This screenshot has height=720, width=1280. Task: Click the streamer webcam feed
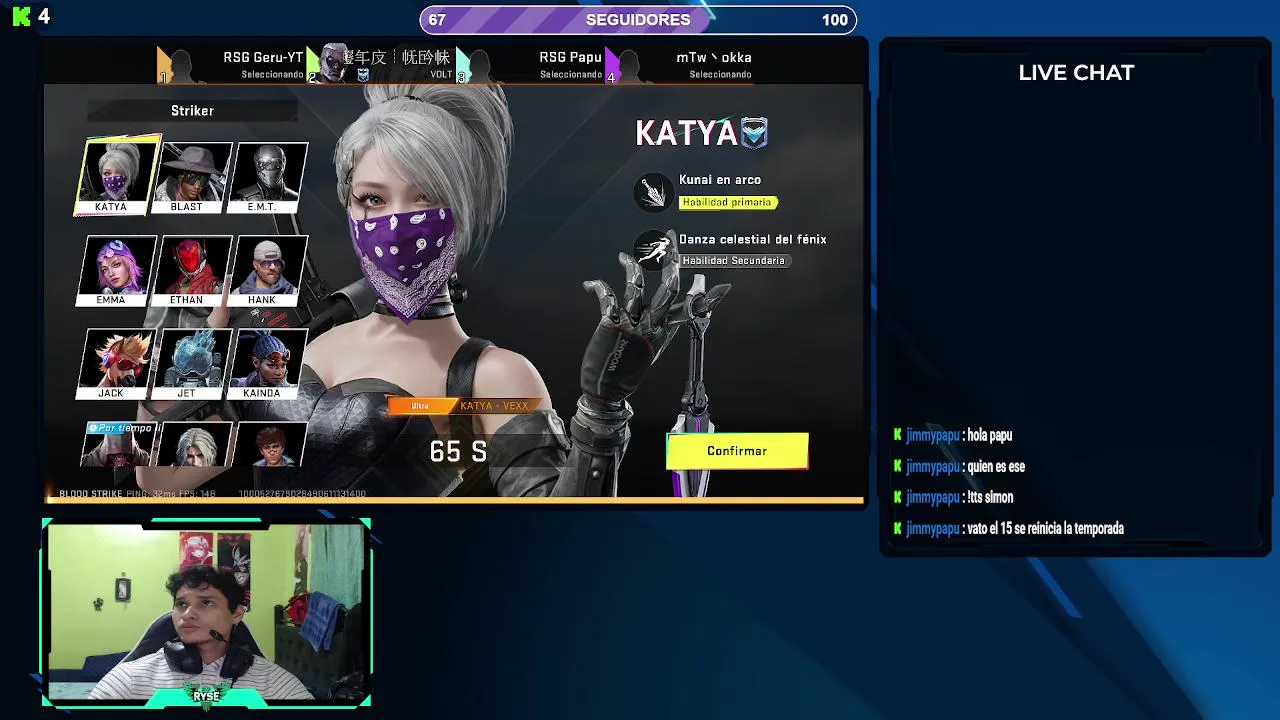pos(207,612)
